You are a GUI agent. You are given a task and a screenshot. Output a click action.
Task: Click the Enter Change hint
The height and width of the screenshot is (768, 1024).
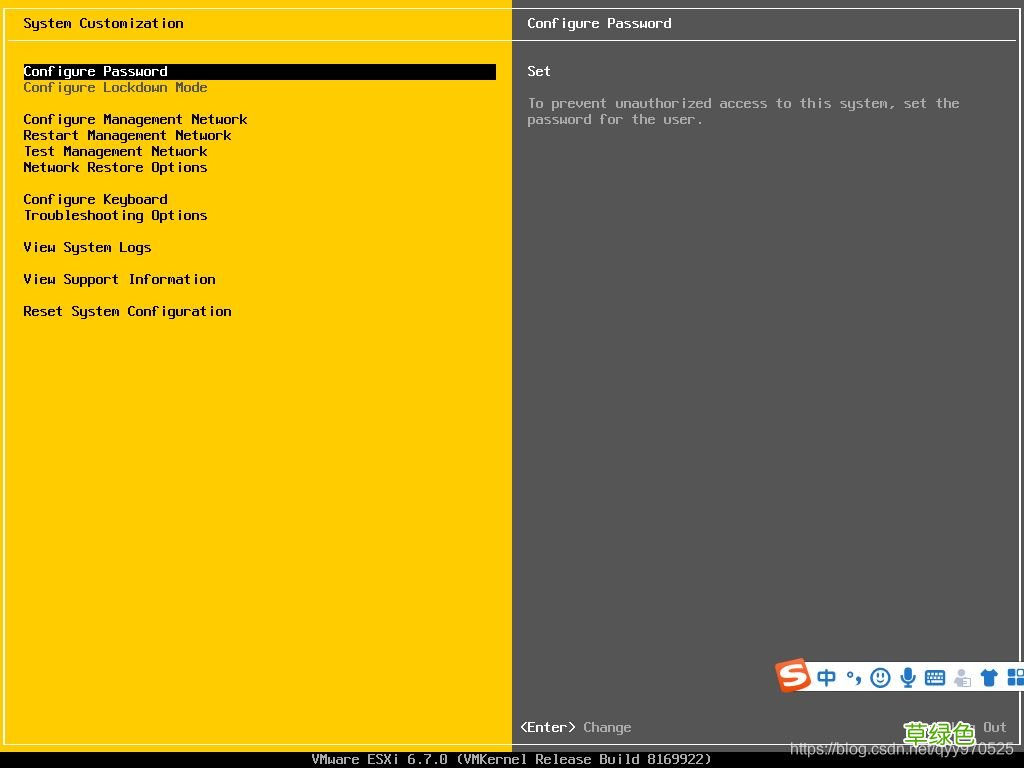pos(576,728)
